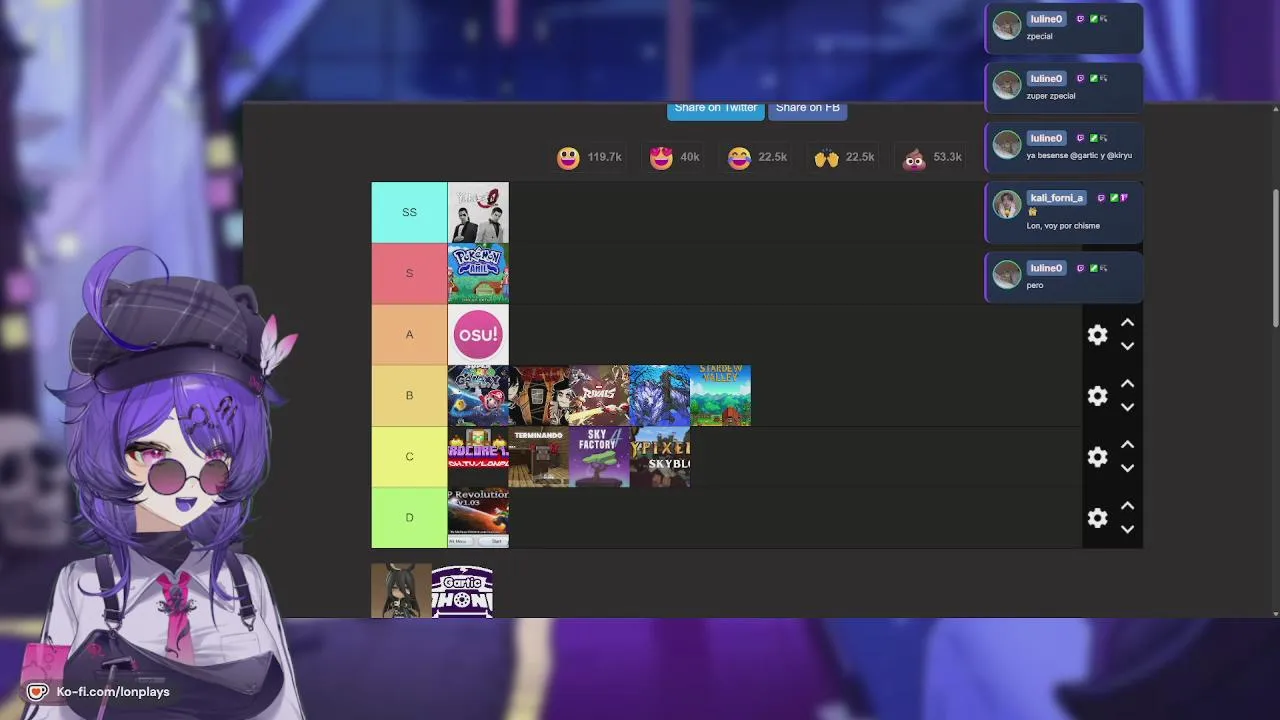This screenshot has height=720, width=1280.
Task: Click the 'ya besense @gartic y @kiryu' message
Action: tap(1079, 156)
